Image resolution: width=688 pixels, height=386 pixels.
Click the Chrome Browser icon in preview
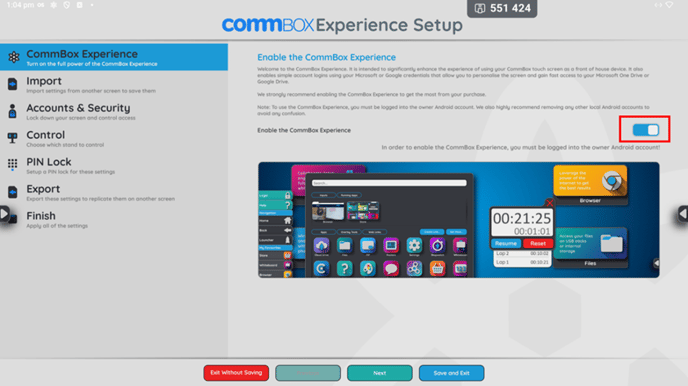[612, 181]
